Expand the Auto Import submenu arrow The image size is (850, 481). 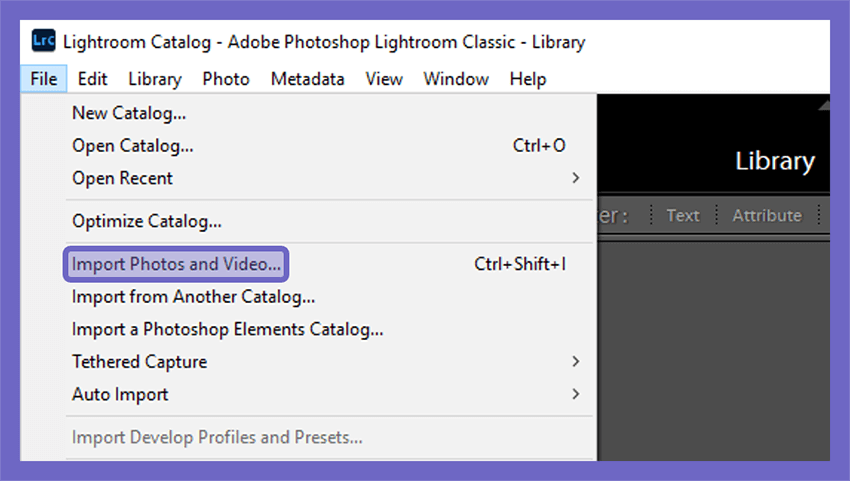coord(576,394)
